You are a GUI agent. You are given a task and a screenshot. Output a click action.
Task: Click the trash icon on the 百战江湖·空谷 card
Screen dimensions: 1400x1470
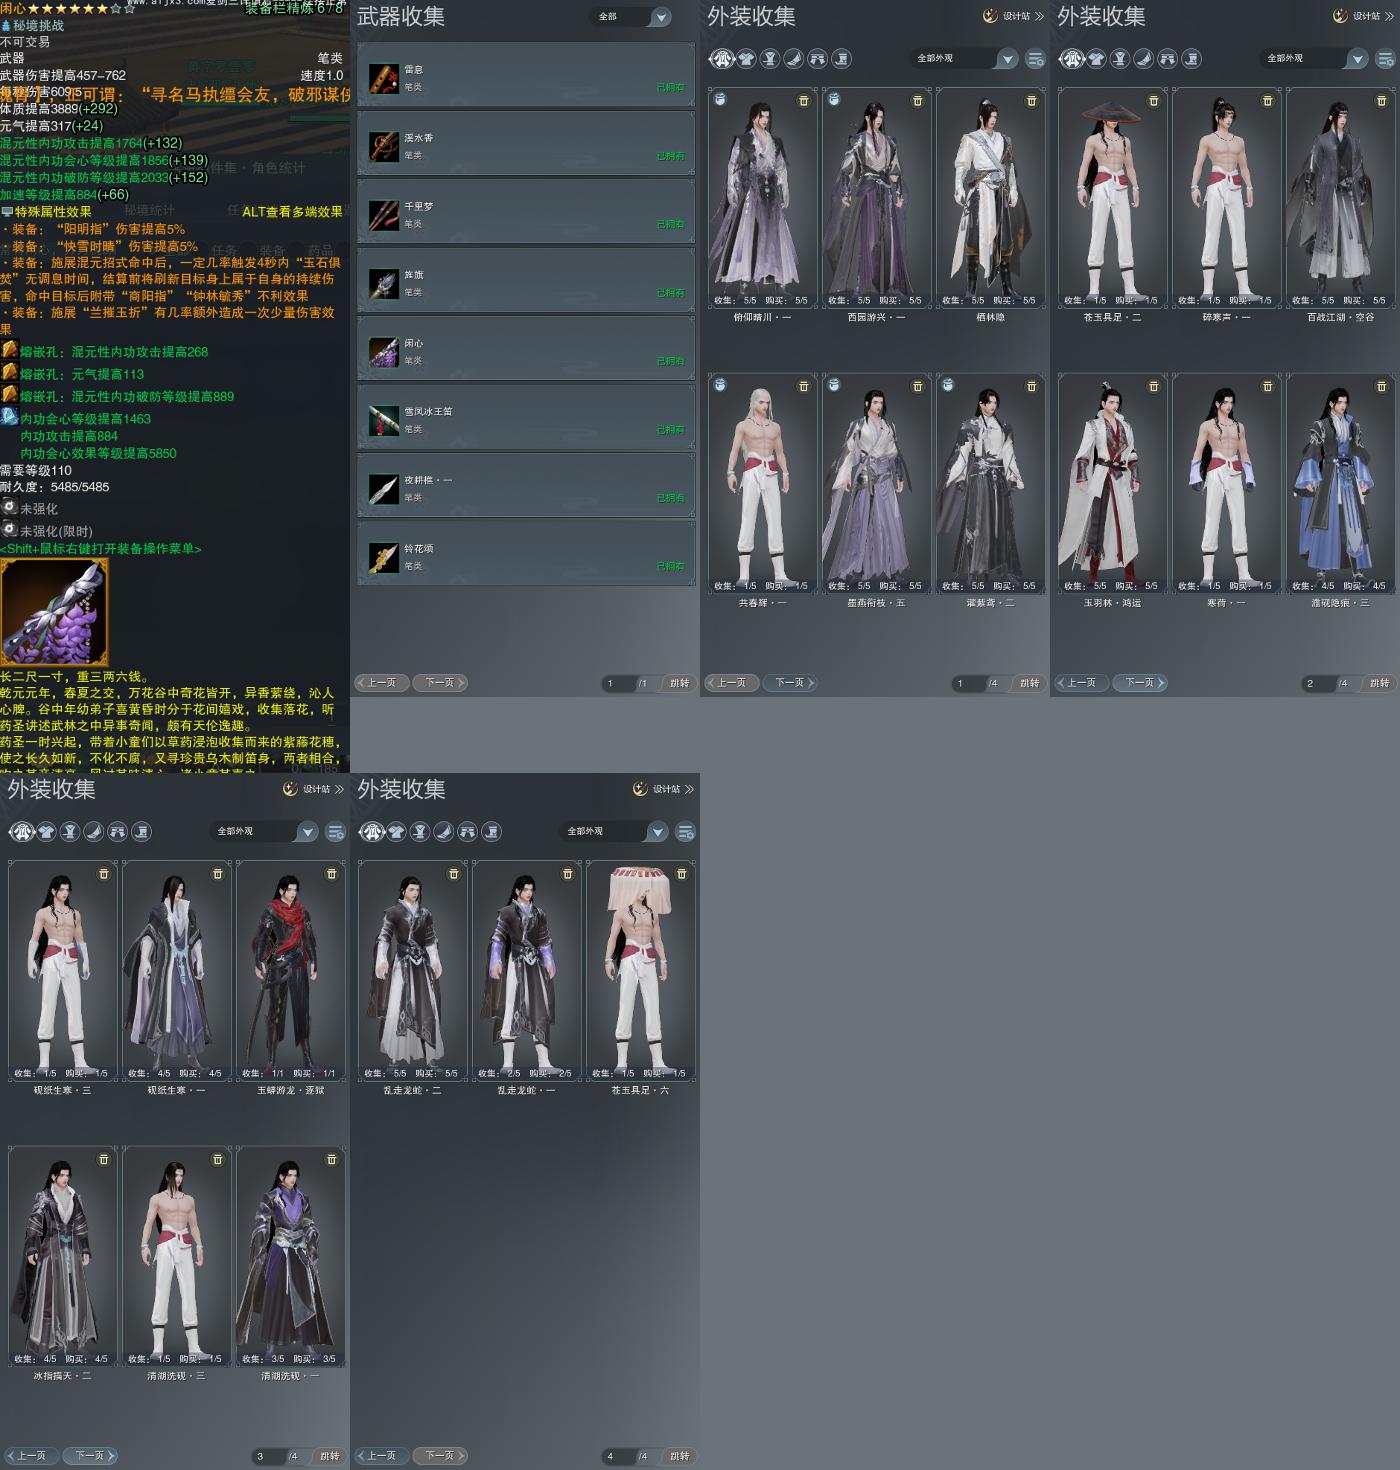1382,101
